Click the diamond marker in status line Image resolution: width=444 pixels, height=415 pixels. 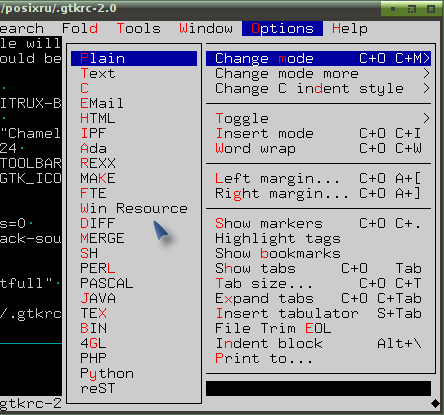(435, 404)
